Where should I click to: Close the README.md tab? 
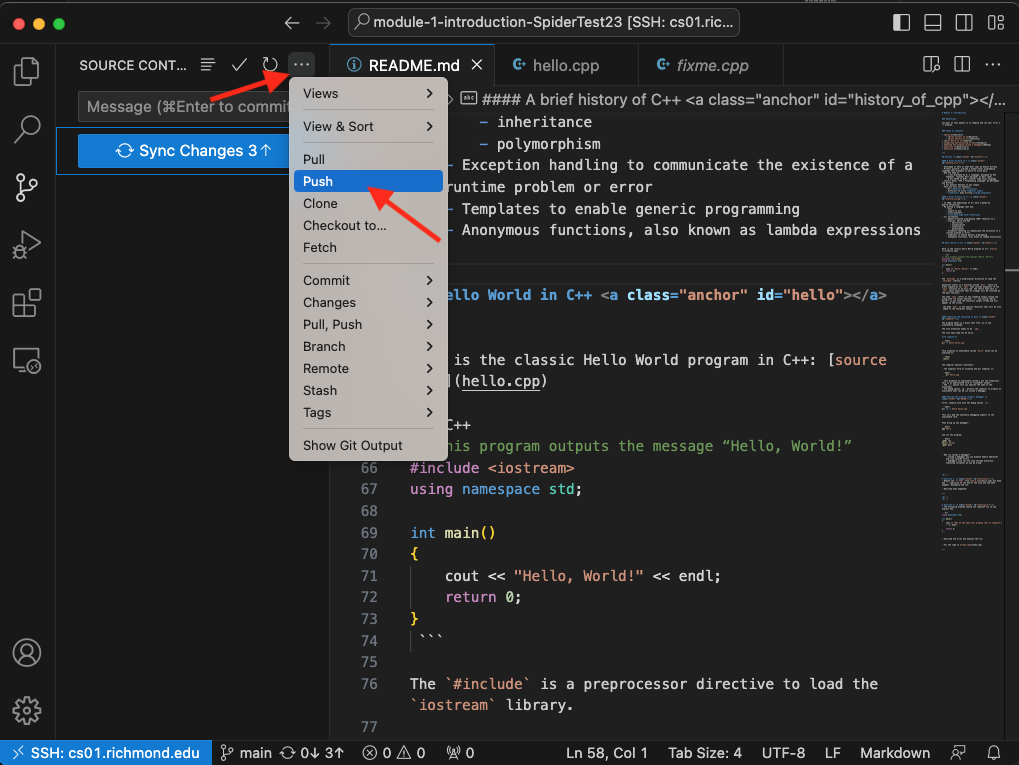click(x=477, y=64)
